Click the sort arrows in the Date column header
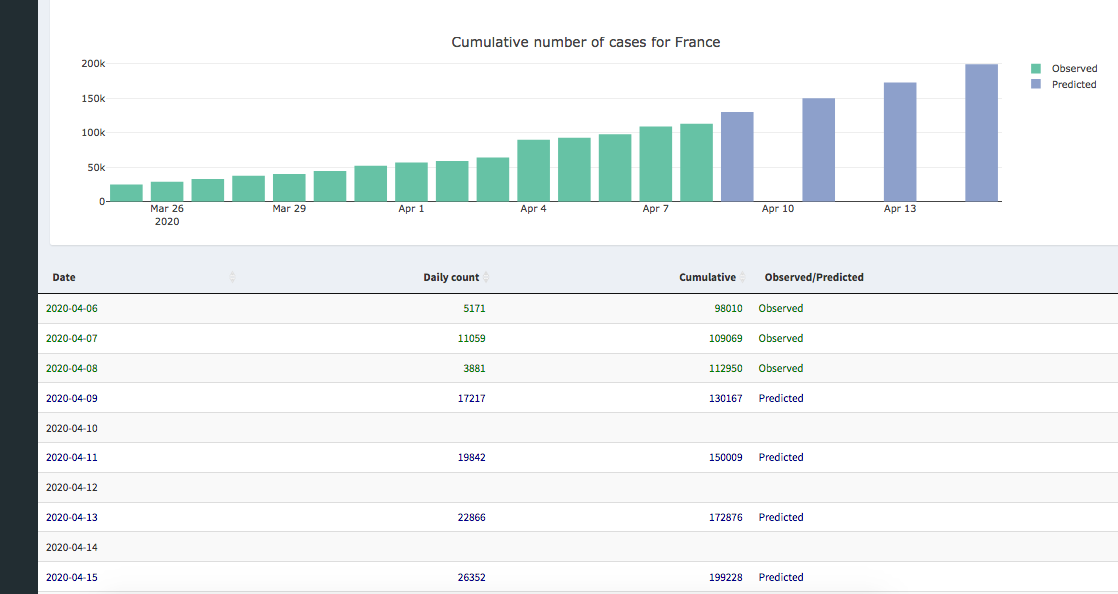The height and width of the screenshot is (594, 1118). [232, 277]
